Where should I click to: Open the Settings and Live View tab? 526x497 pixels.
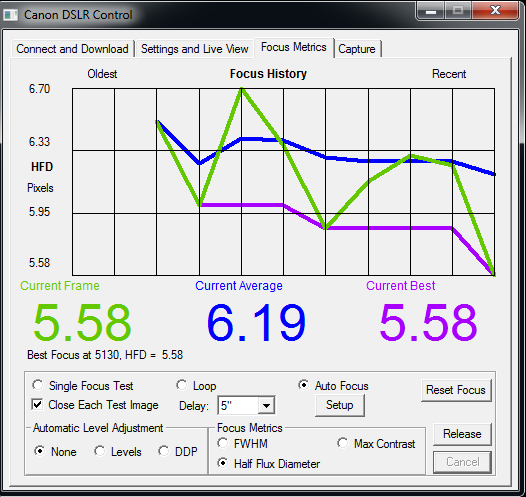[x=194, y=49]
